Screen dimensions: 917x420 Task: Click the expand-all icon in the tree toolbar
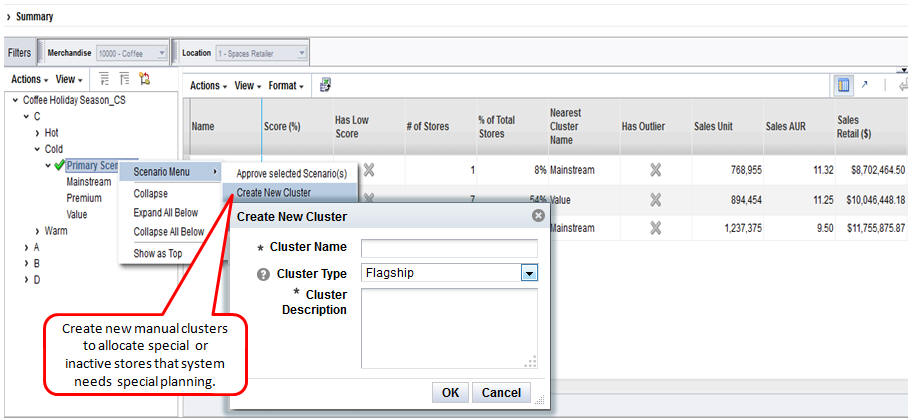(x=104, y=79)
